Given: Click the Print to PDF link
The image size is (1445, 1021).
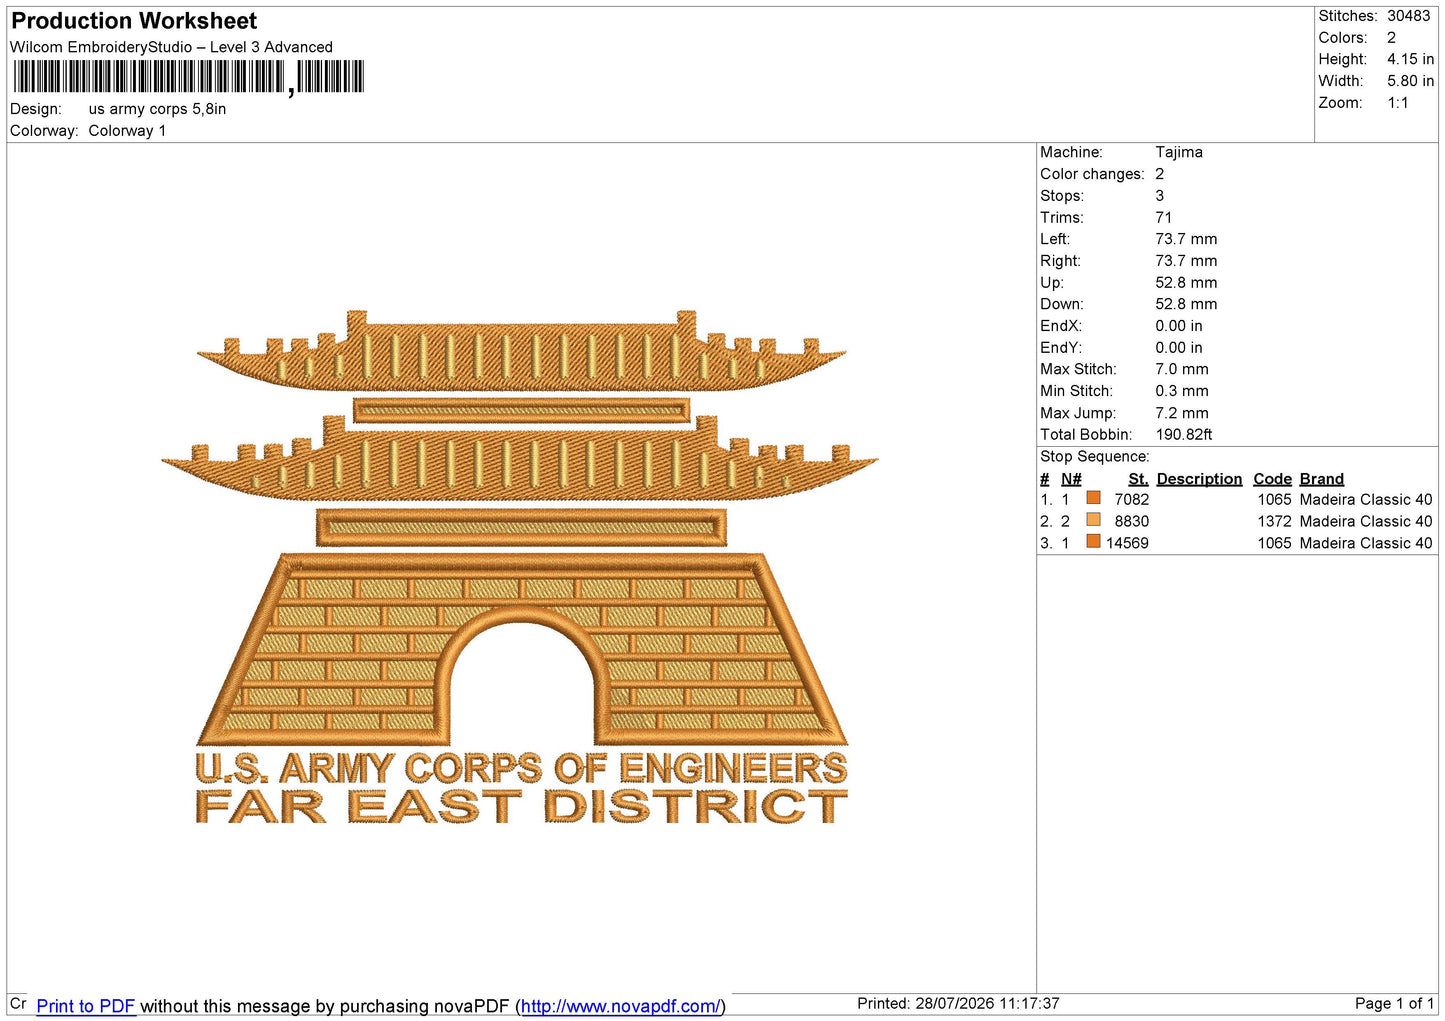Looking at the screenshot, I should tap(85, 1006).
